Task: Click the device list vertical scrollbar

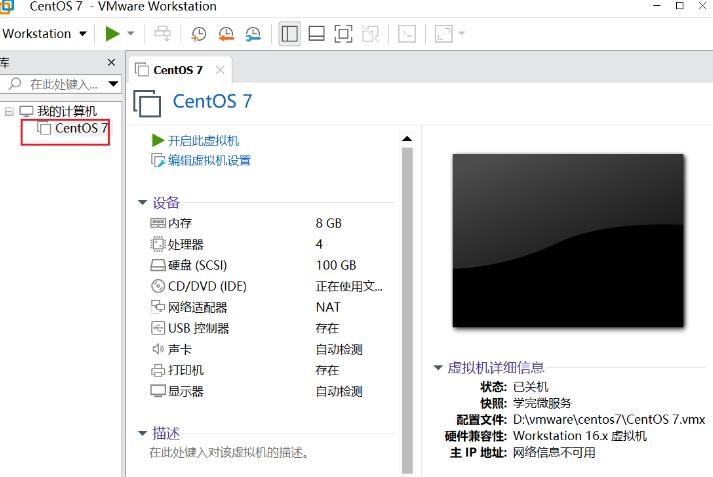Action: pos(407,310)
